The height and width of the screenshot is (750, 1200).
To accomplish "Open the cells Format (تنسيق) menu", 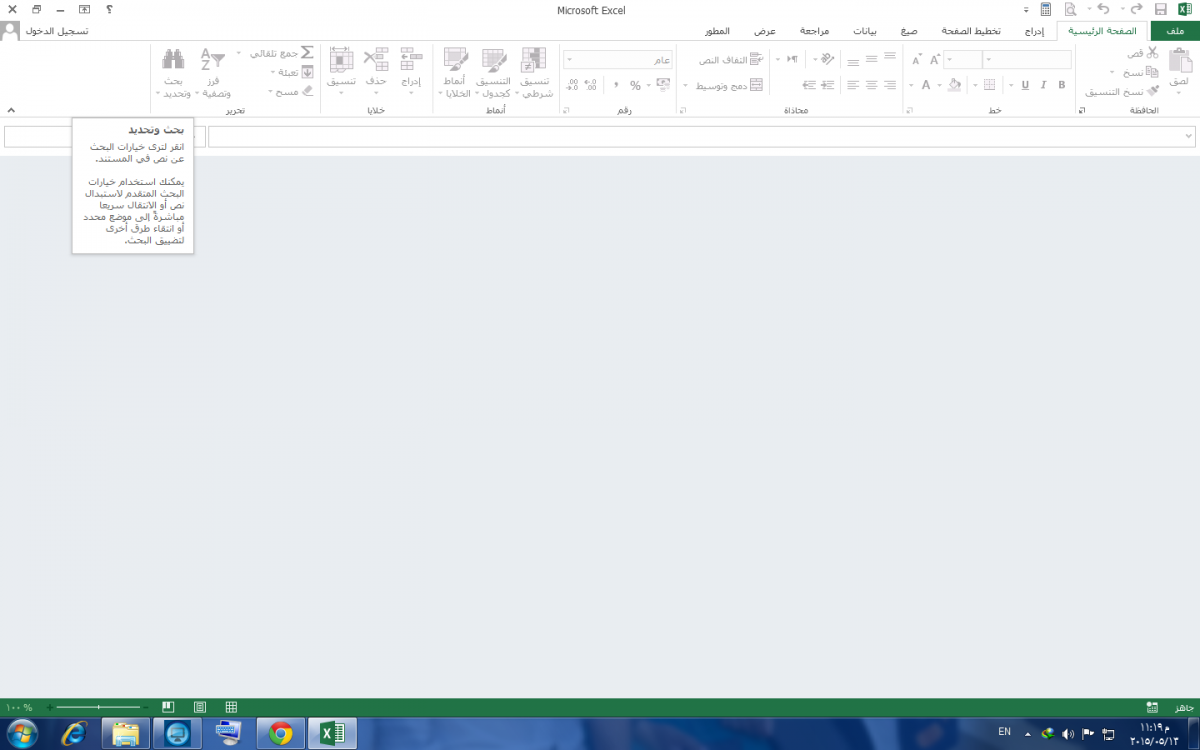I will pos(341,70).
